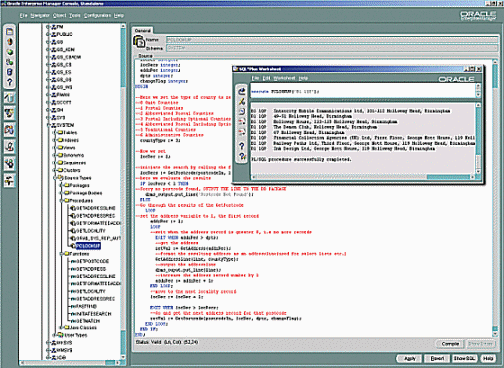Click the Source Types folder icon
Image resolution: width=504 pixels, height=368 pixels.
(x=60, y=178)
